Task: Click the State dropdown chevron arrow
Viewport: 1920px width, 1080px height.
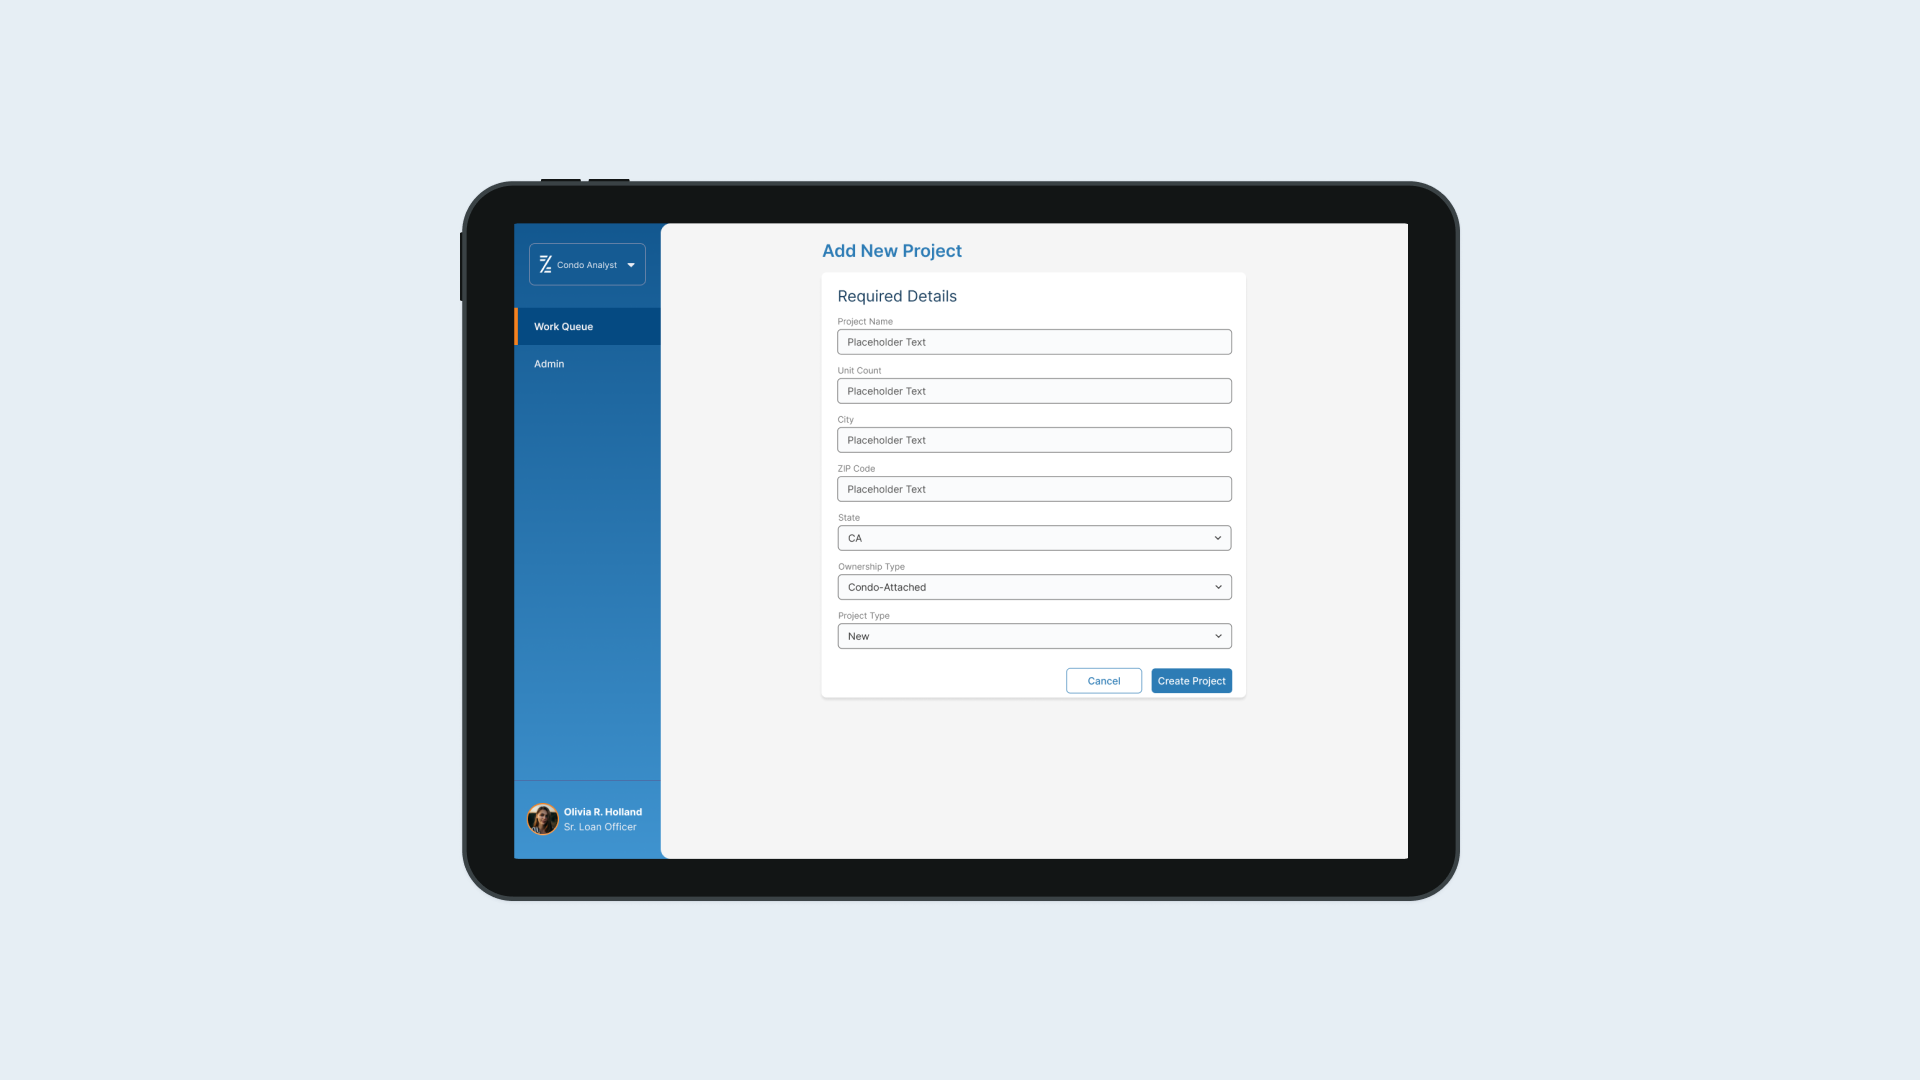Action: coord(1217,537)
